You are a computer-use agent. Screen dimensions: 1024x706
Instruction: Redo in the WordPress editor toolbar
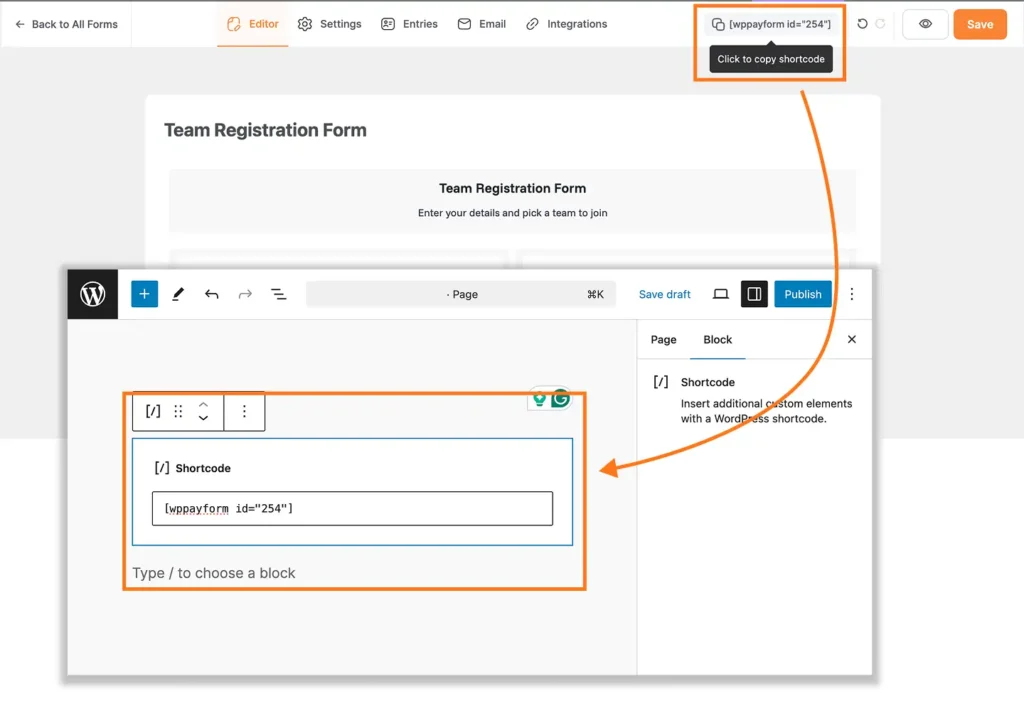245,294
